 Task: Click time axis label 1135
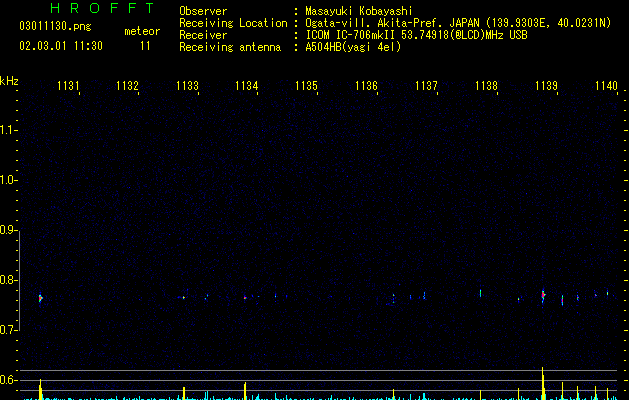306,86
